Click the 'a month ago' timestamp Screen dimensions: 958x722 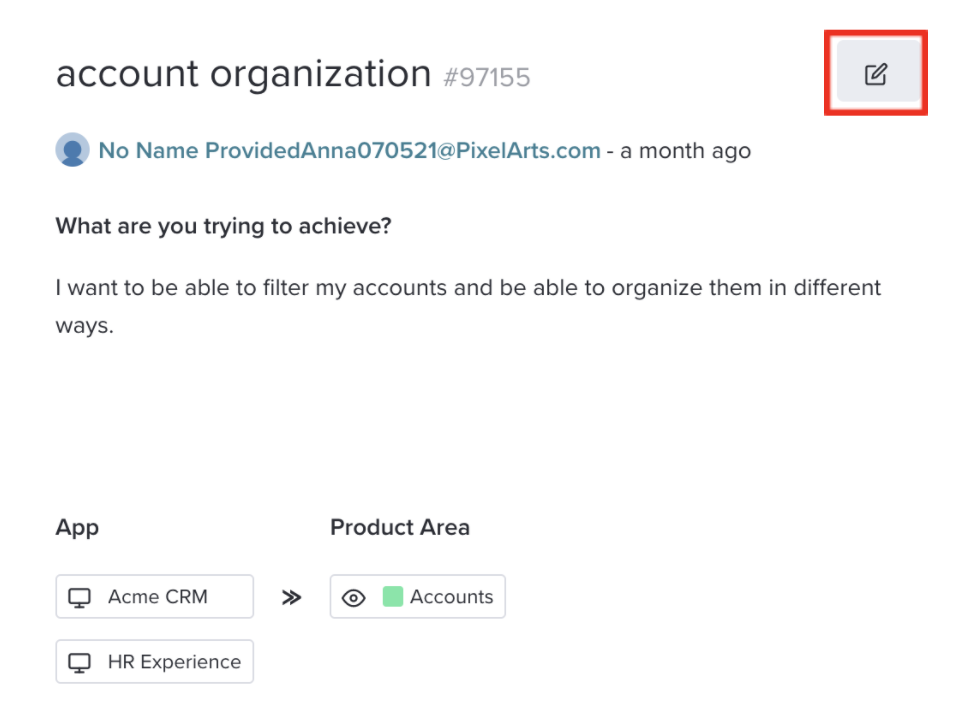coord(686,150)
